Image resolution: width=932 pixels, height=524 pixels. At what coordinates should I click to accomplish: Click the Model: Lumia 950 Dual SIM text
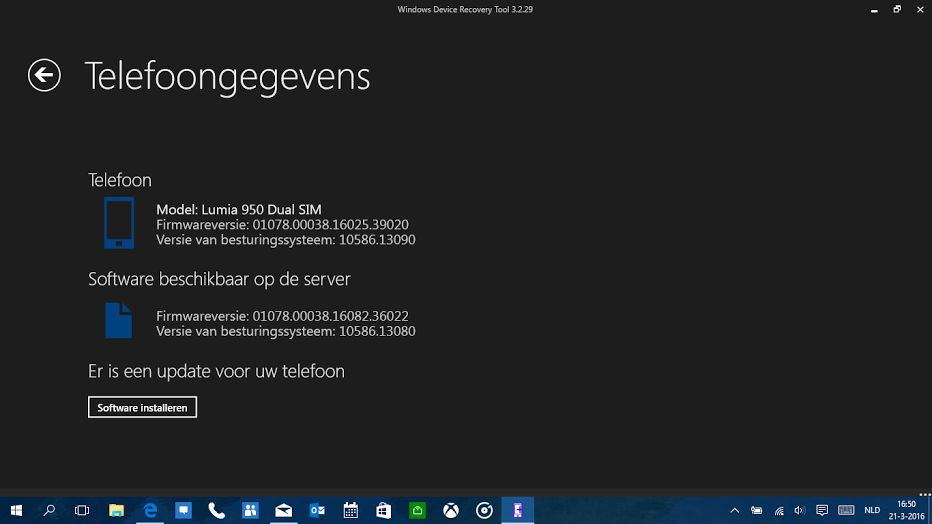(x=239, y=209)
